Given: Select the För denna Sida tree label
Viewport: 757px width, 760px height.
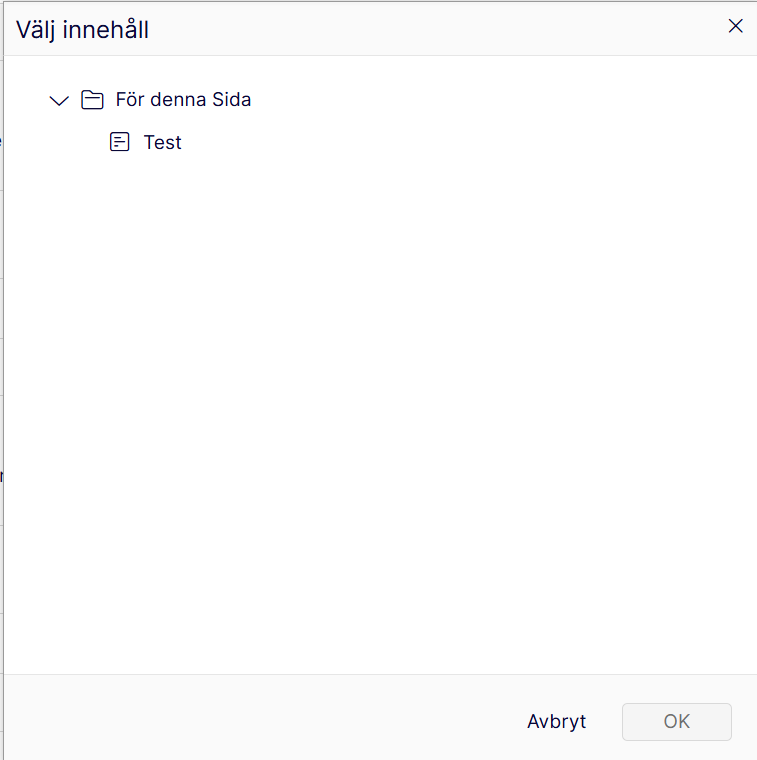Looking at the screenshot, I should (x=183, y=100).
